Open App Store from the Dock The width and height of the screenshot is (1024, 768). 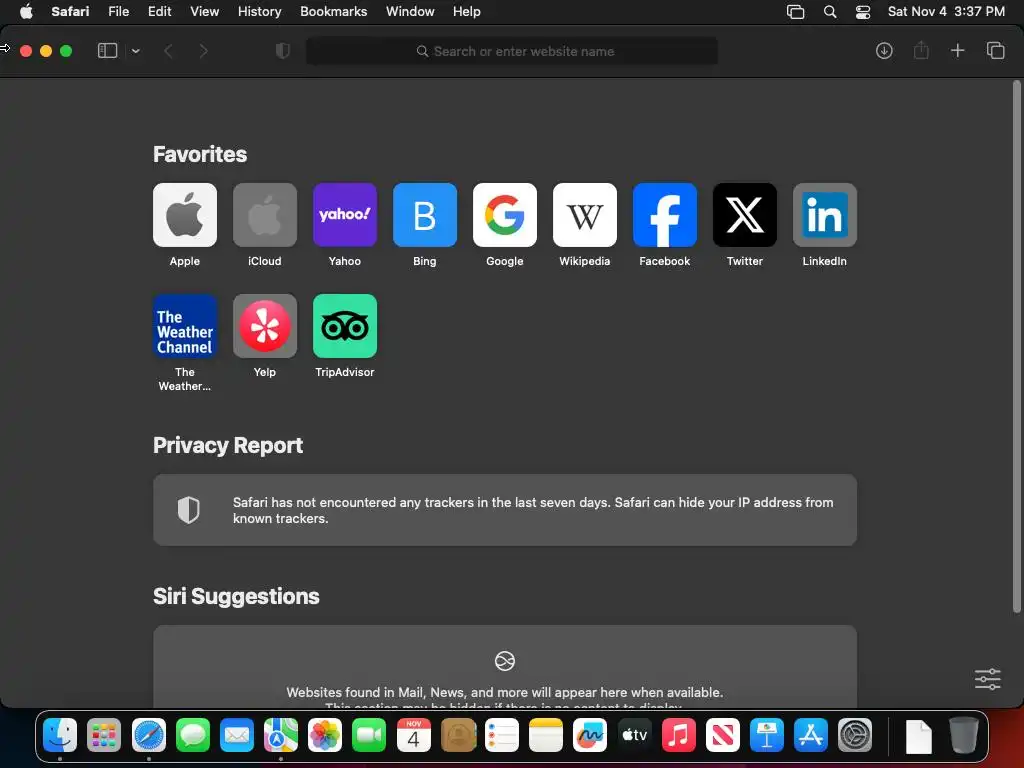click(810, 735)
